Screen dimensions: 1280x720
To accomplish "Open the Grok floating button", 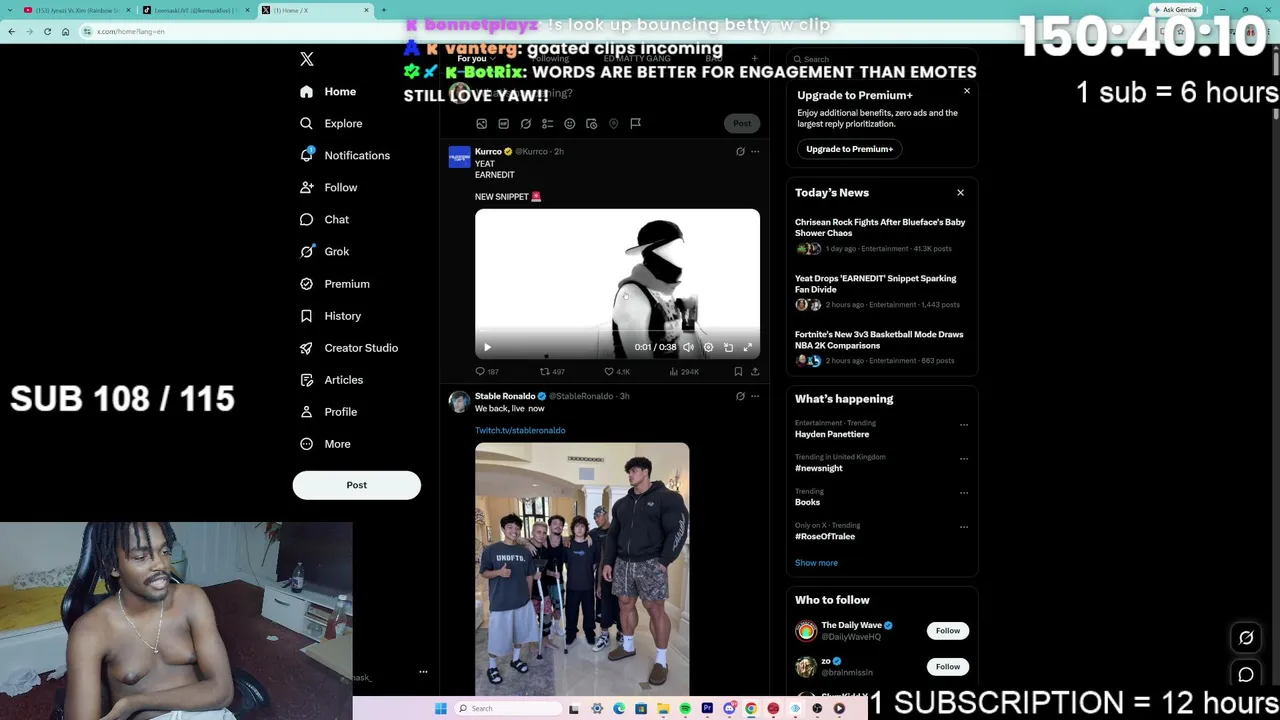I will 1246,638.
